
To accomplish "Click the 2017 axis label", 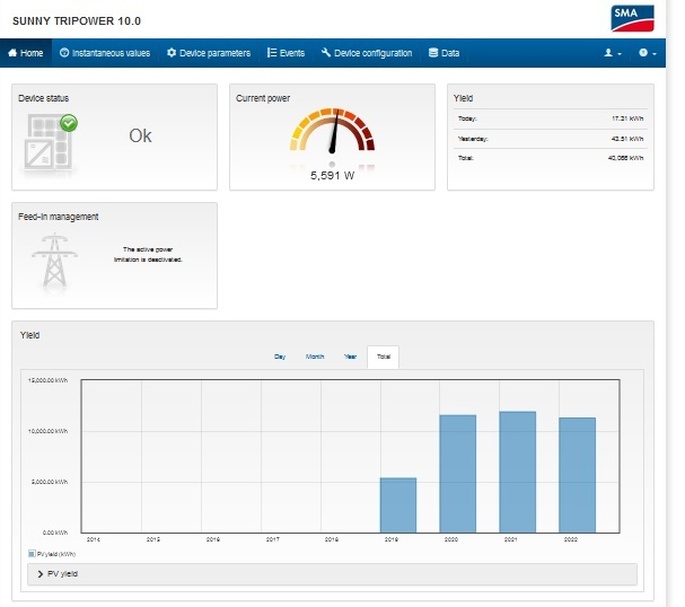I will click(273, 540).
